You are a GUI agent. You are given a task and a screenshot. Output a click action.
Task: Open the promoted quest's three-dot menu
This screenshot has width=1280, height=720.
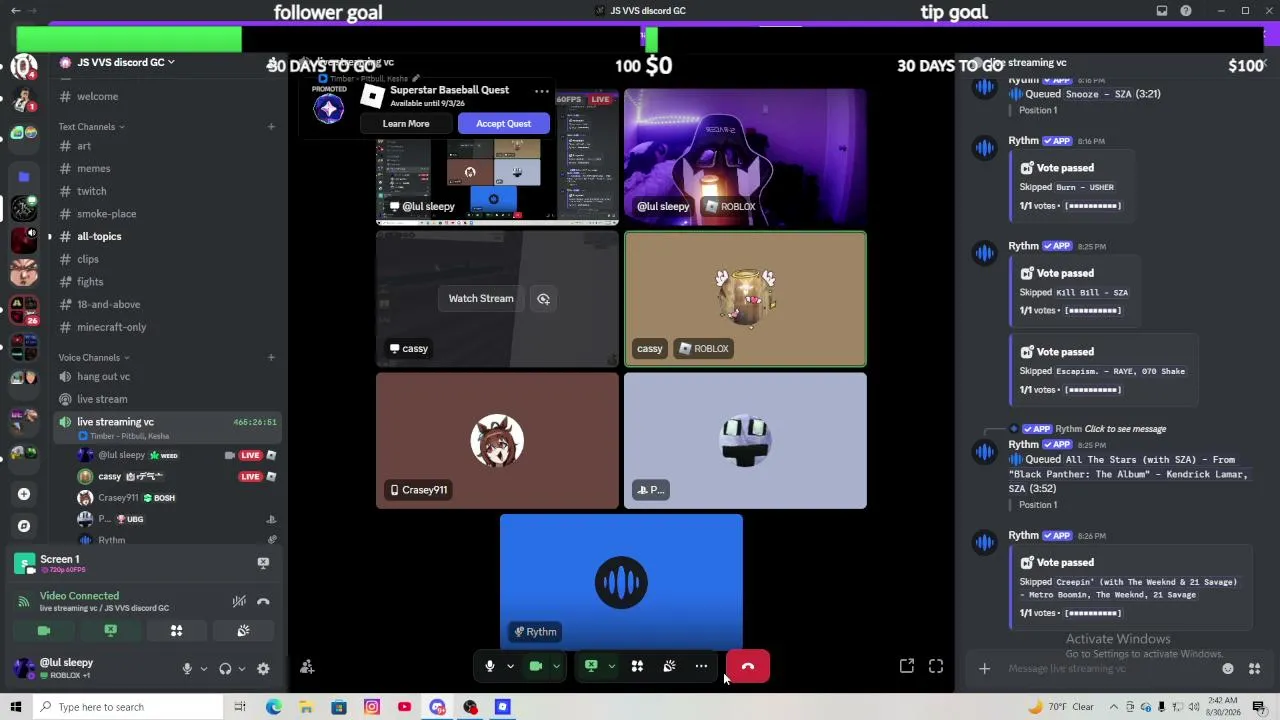click(x=541, y=91)
